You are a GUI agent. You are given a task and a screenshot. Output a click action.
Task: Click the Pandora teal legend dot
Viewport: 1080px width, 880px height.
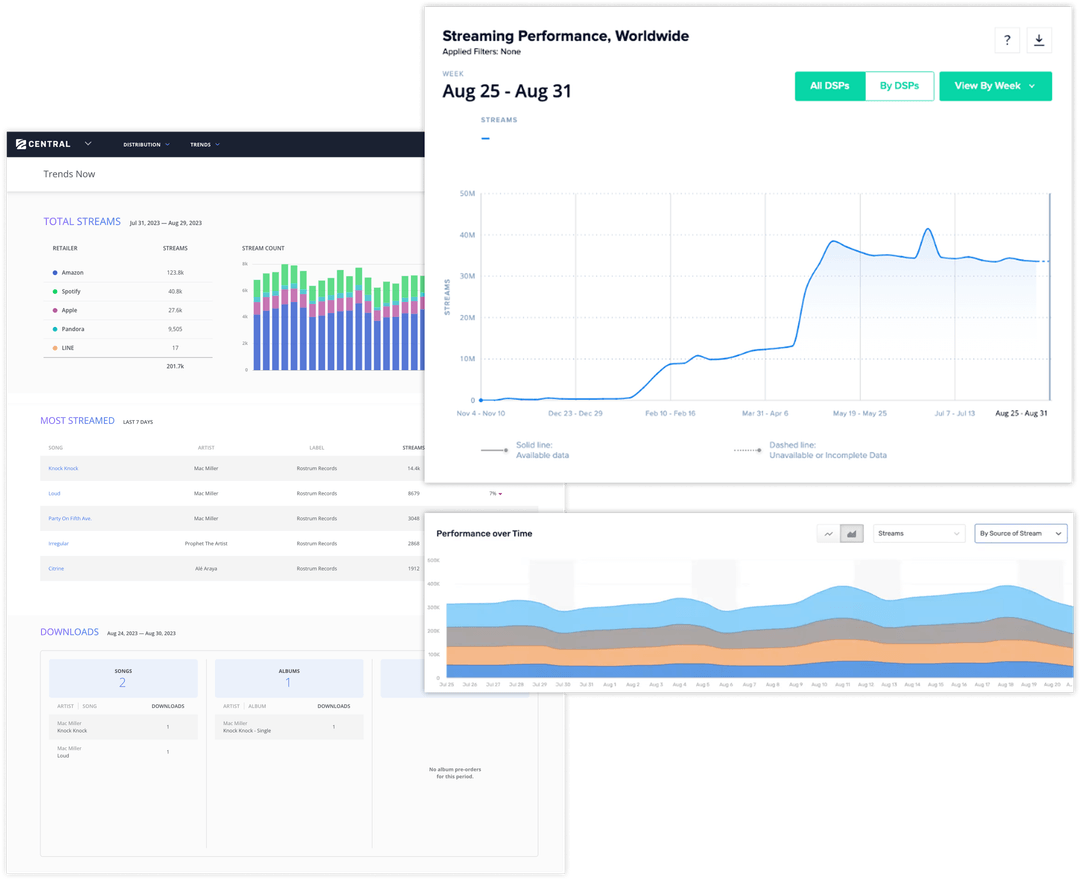pyautogui.click(x=54, y=329)
